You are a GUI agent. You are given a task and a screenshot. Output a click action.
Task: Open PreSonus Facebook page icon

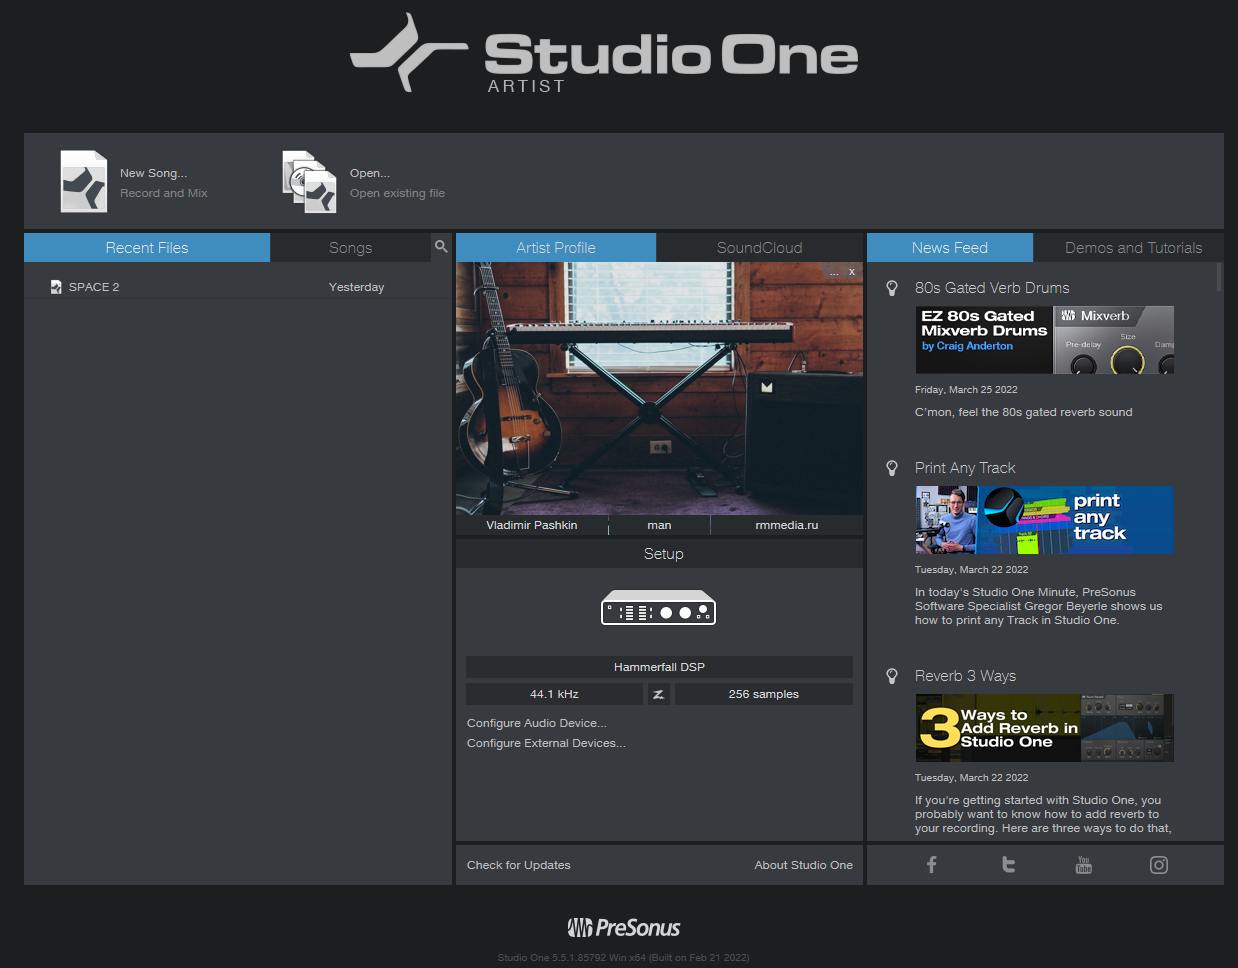(931, 865)
